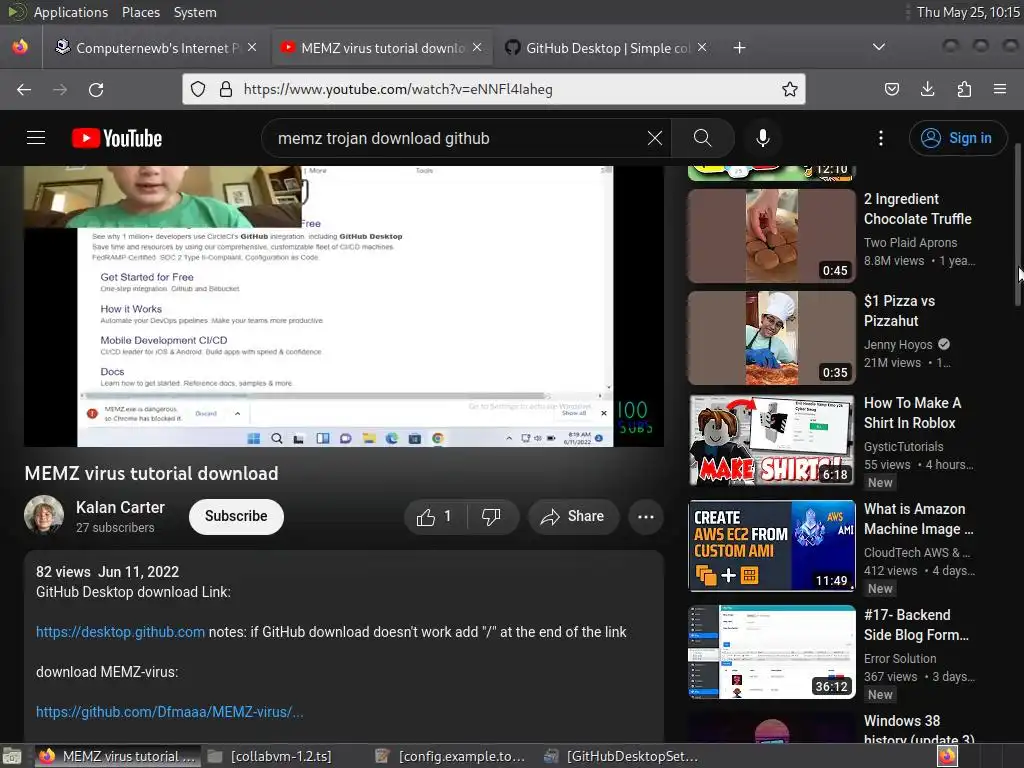Click the page vertical scrollbar
The image size is (1024, 768).
(x=1019, y=225)
